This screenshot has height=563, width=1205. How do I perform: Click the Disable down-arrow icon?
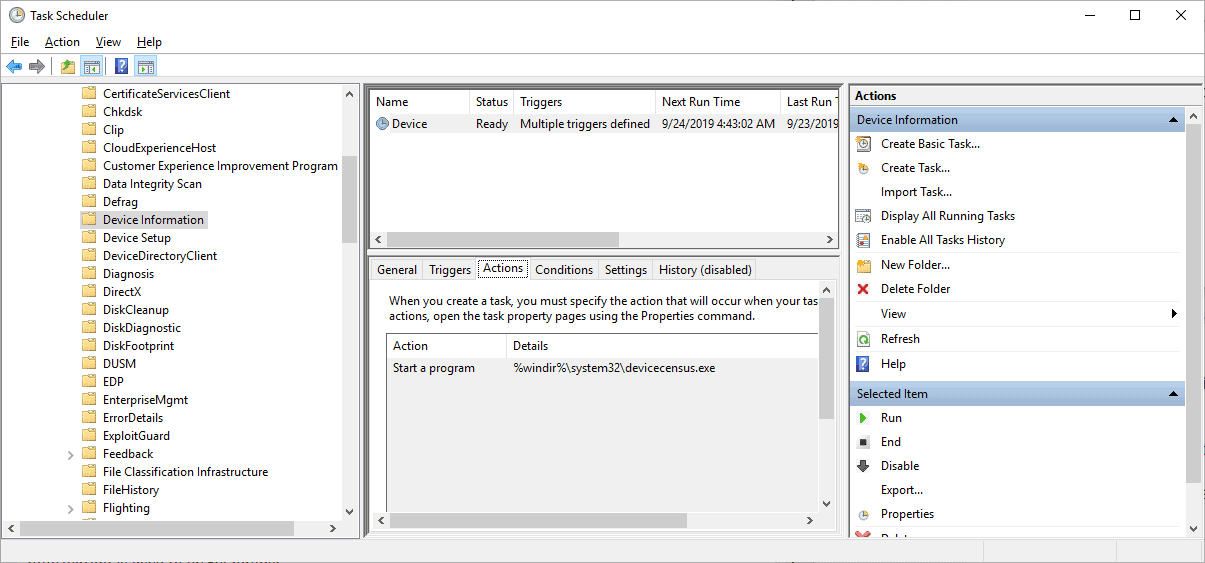(x=863, y=466)
